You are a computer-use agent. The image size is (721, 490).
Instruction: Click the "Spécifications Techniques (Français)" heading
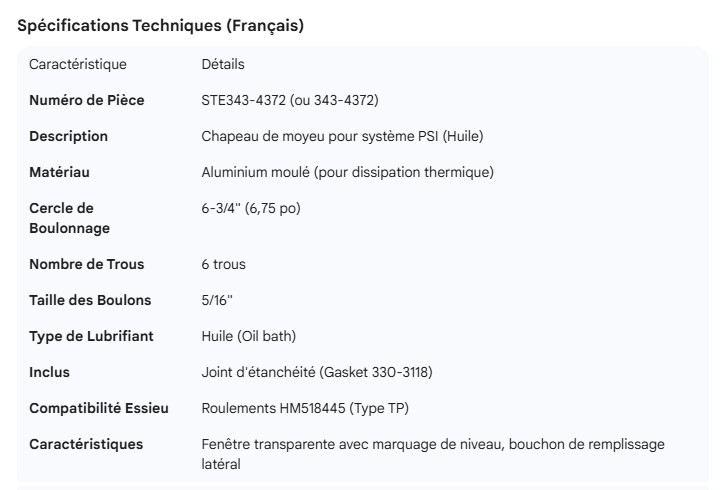point(161,26)
